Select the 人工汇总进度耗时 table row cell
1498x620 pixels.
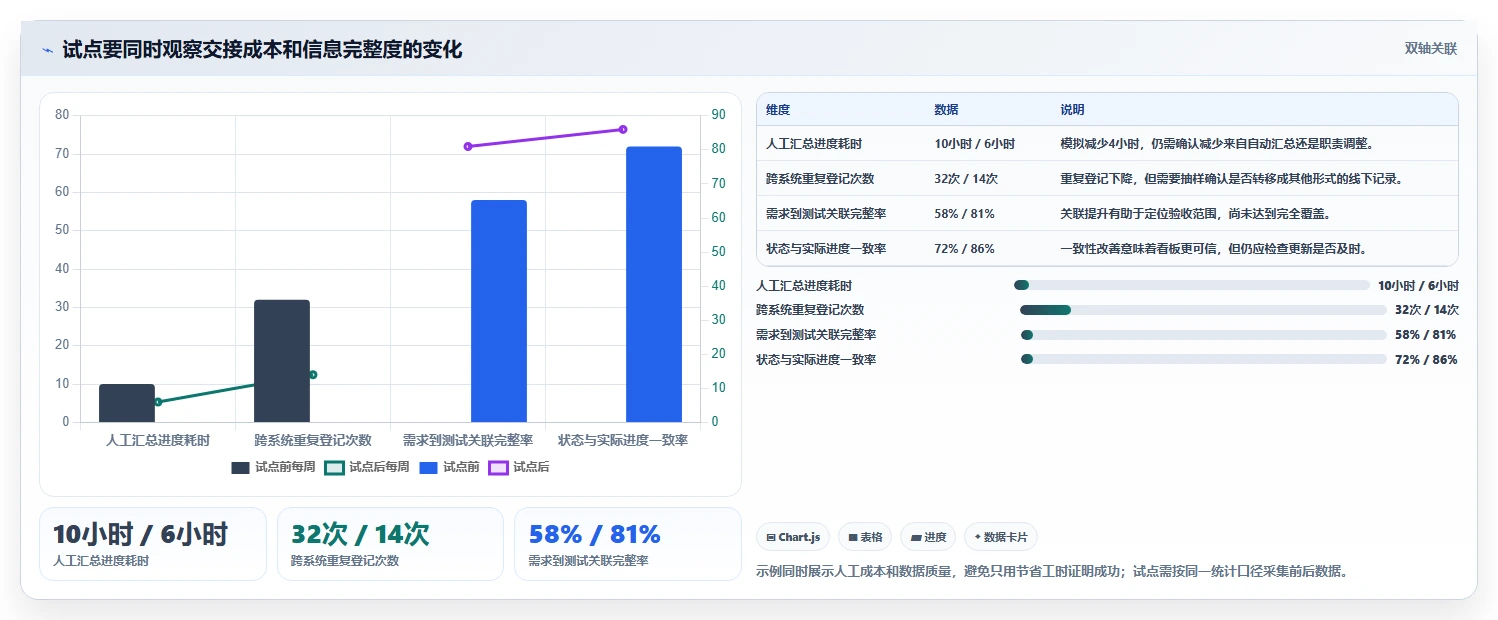[x=814, y=144]
